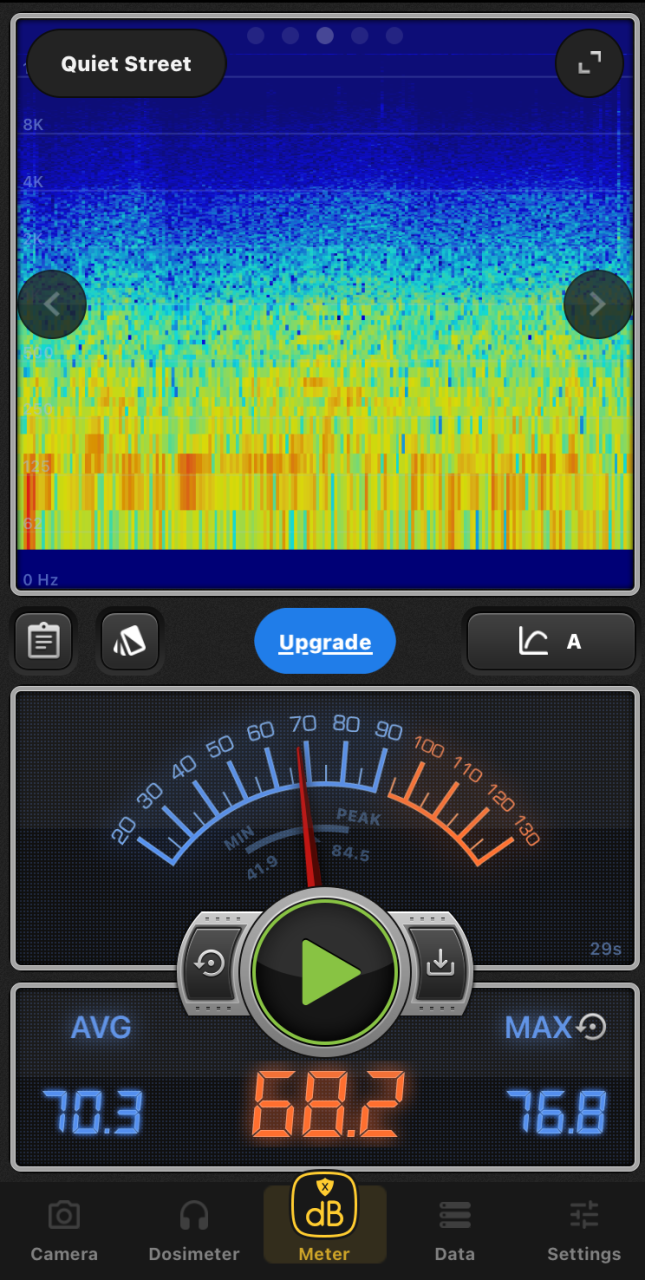Open the clipboard notes icon
Viewport: 645px width, 1280px height.
click(x=43, y=641)
